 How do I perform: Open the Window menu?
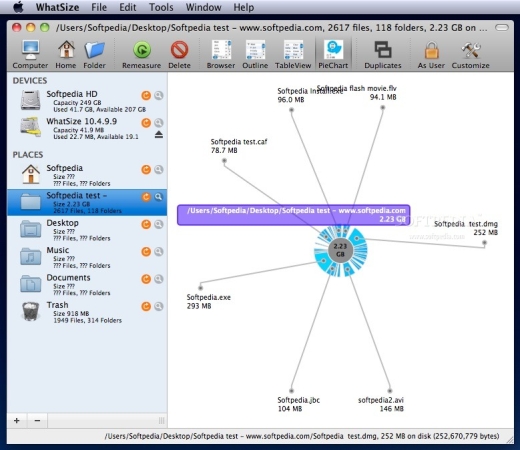tap(203, 7)
